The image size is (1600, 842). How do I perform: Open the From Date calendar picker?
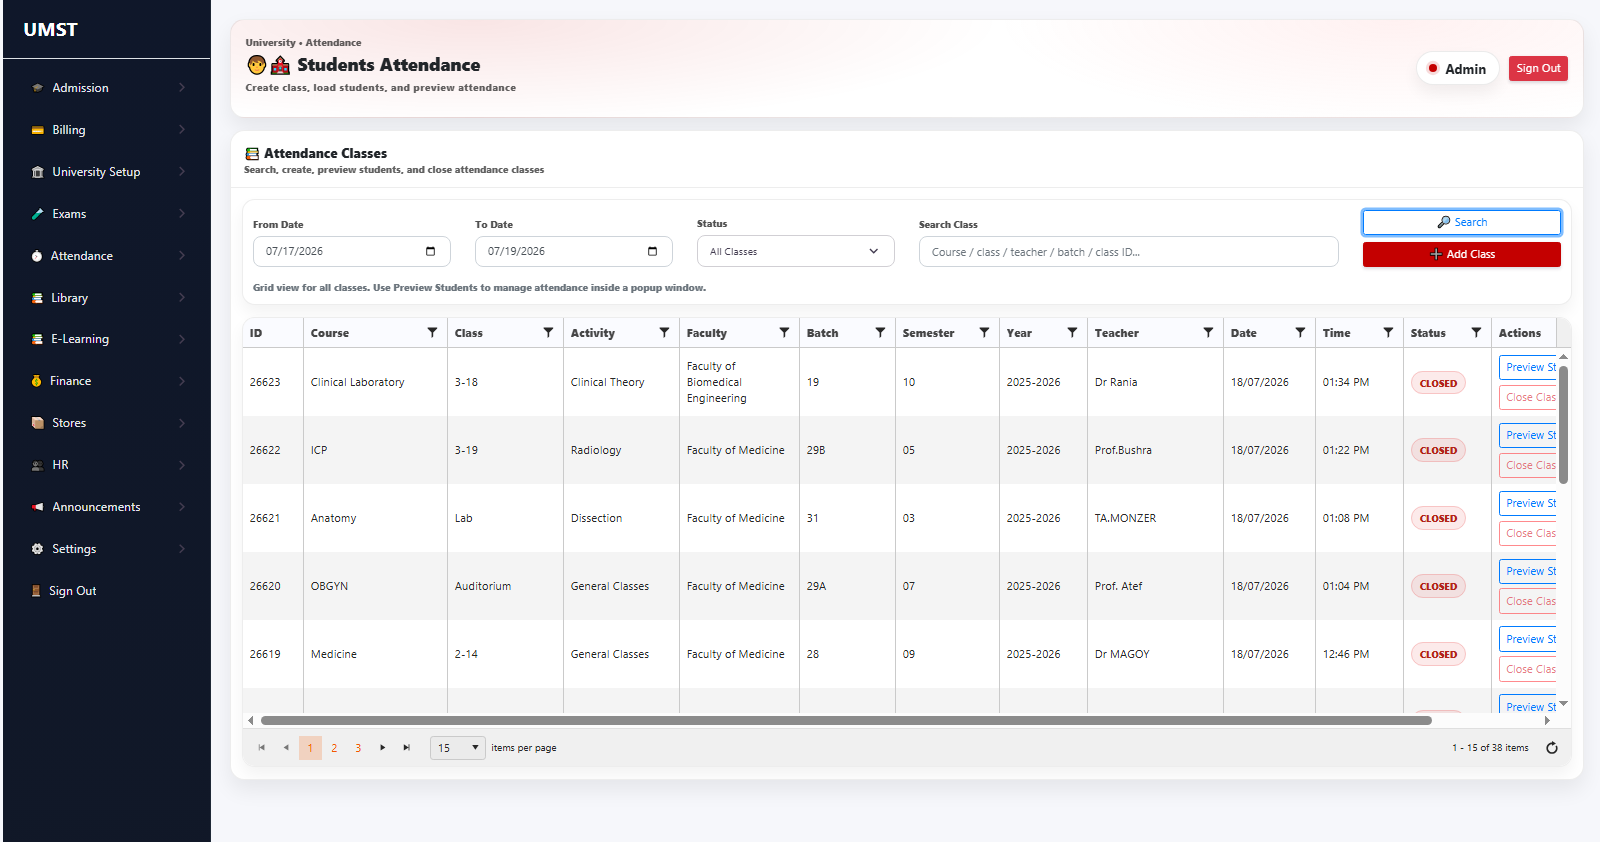(x=430, y=252)
